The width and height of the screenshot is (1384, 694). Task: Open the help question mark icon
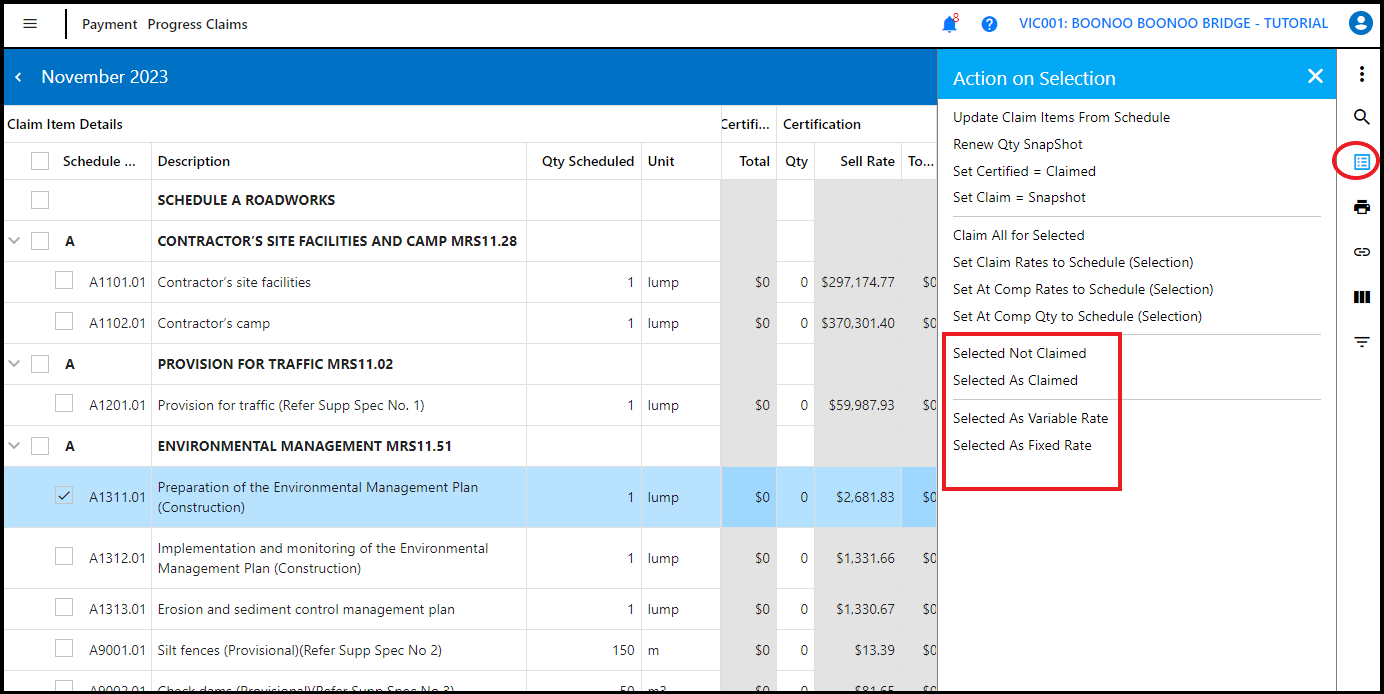(989, 24)
